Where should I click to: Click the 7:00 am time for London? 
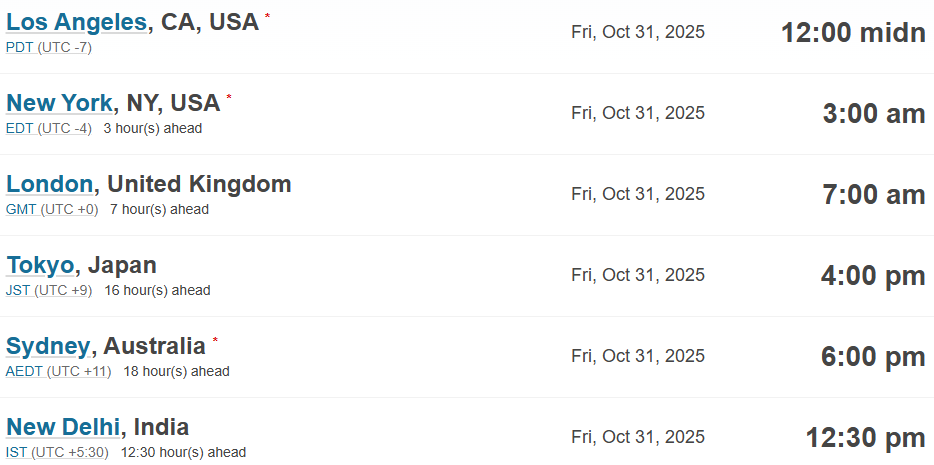click(x=873, y=194)
